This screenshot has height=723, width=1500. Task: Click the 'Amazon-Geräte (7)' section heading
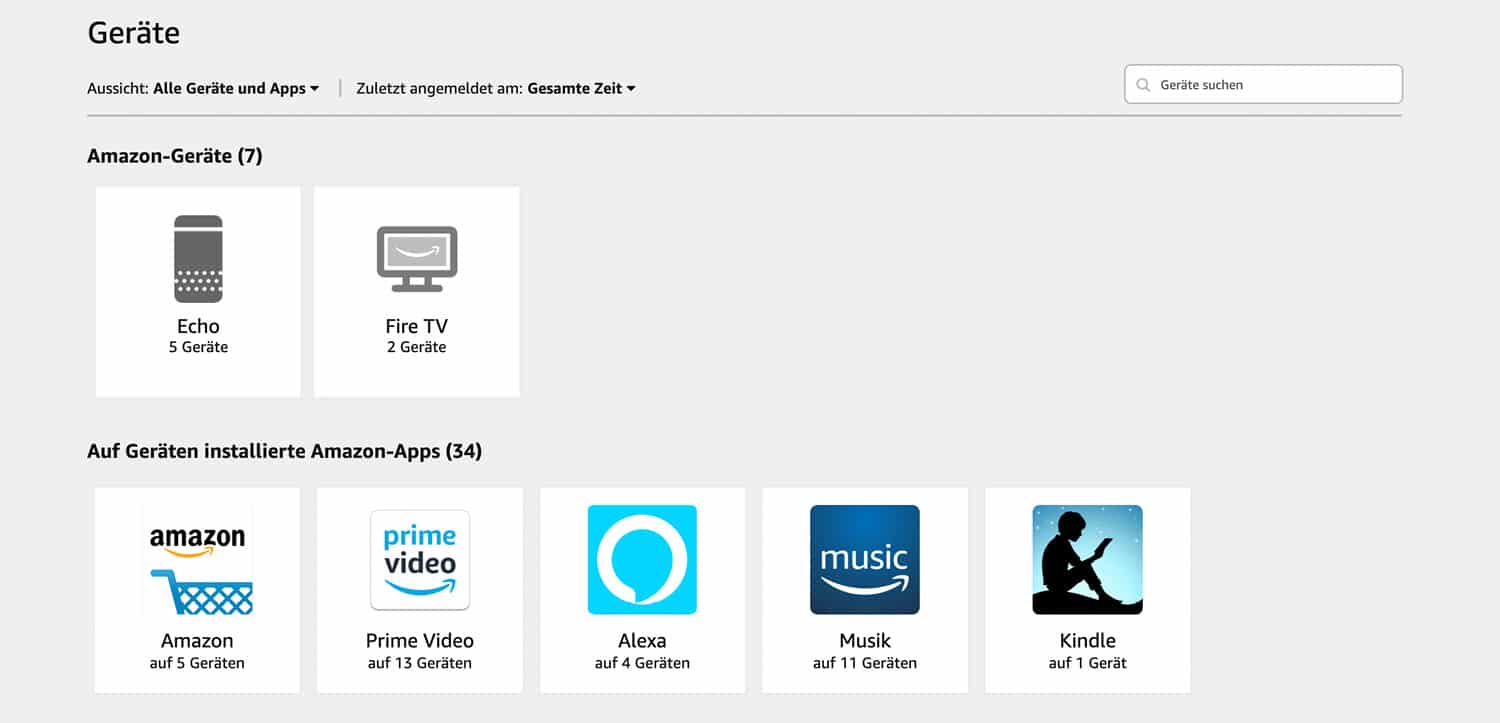coord(175,156)
